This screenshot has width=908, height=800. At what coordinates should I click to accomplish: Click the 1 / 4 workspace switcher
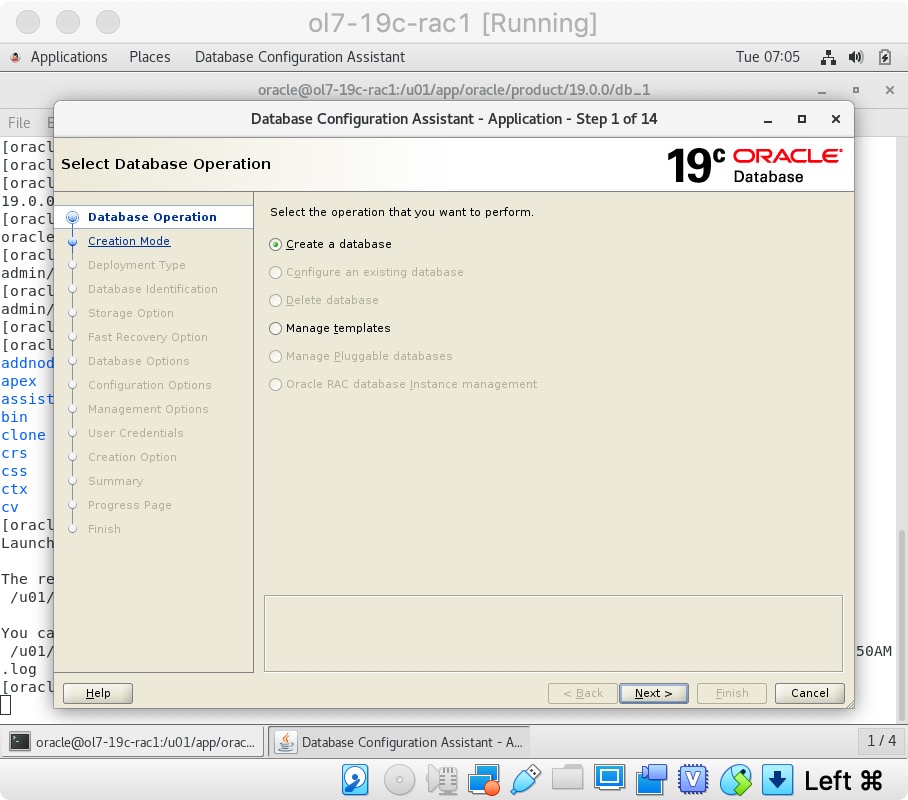(881, 740)
